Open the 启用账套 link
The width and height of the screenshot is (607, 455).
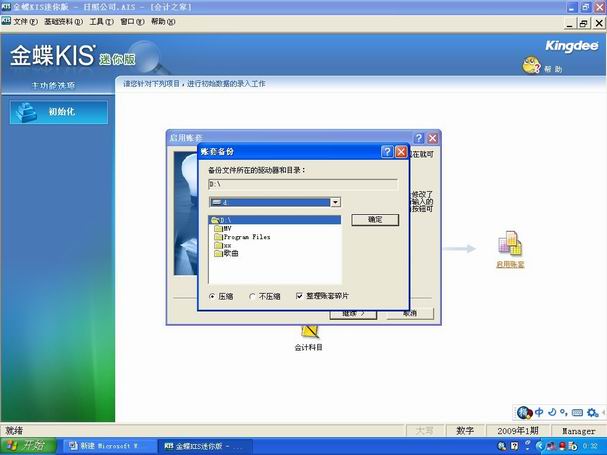pyautogui.click(x=510, y=265)
